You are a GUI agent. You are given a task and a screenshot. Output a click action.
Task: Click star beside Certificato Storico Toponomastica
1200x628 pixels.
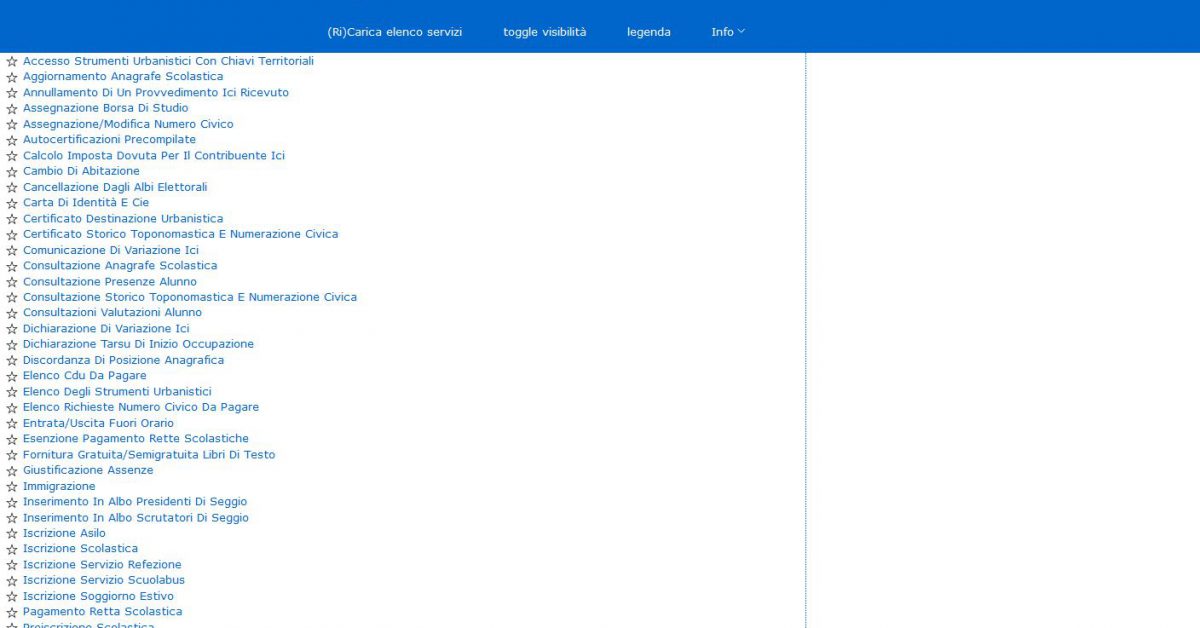[12, 234]
